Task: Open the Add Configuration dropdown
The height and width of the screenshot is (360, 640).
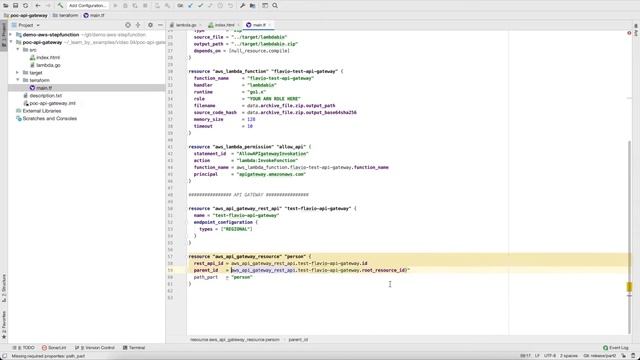Action: 87,5
